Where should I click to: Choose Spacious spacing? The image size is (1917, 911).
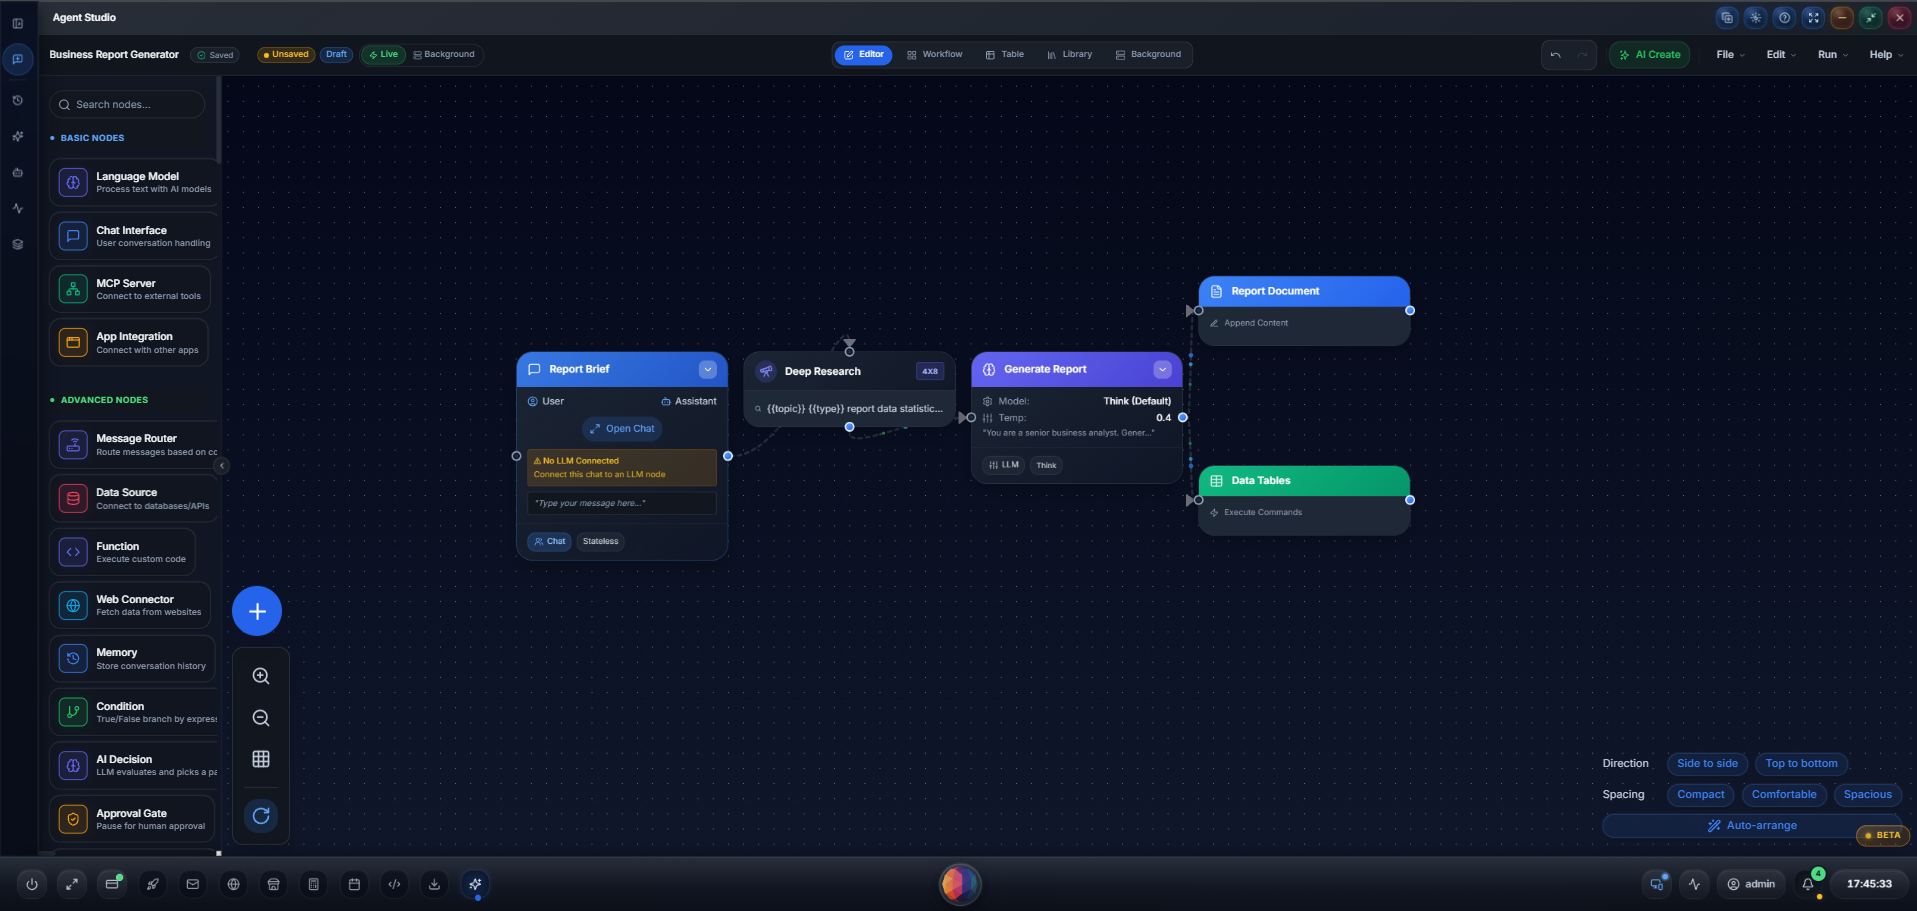click(1867, 795)
